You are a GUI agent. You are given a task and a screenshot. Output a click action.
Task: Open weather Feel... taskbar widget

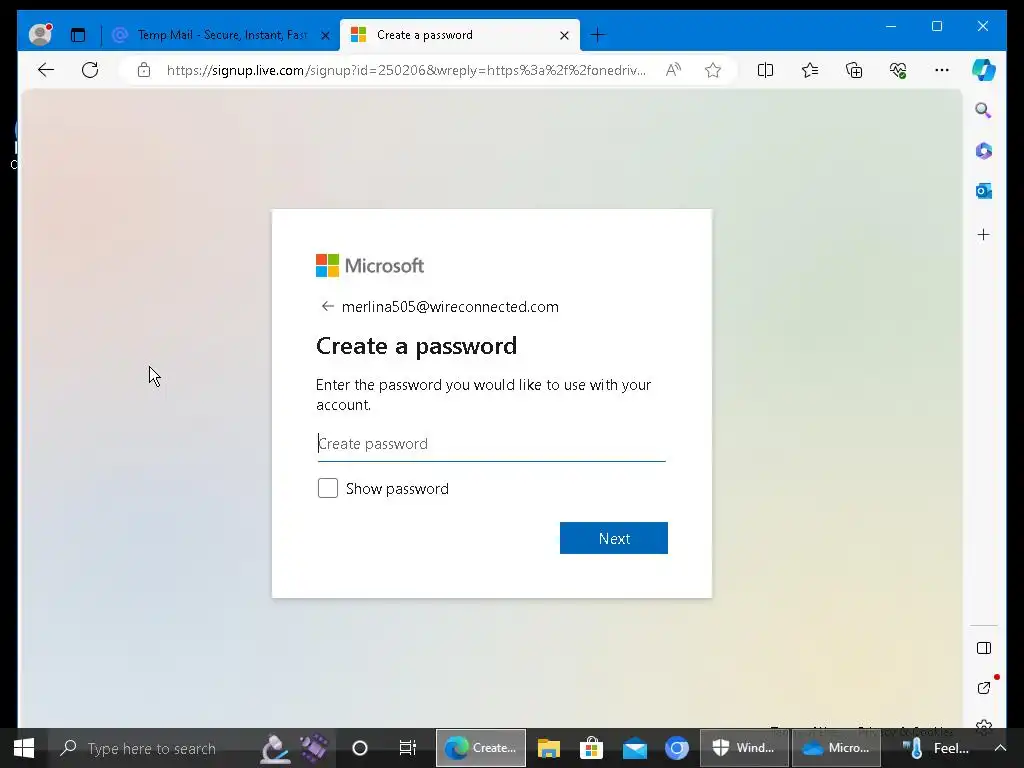pyautogui.click(x=937, y=748)
